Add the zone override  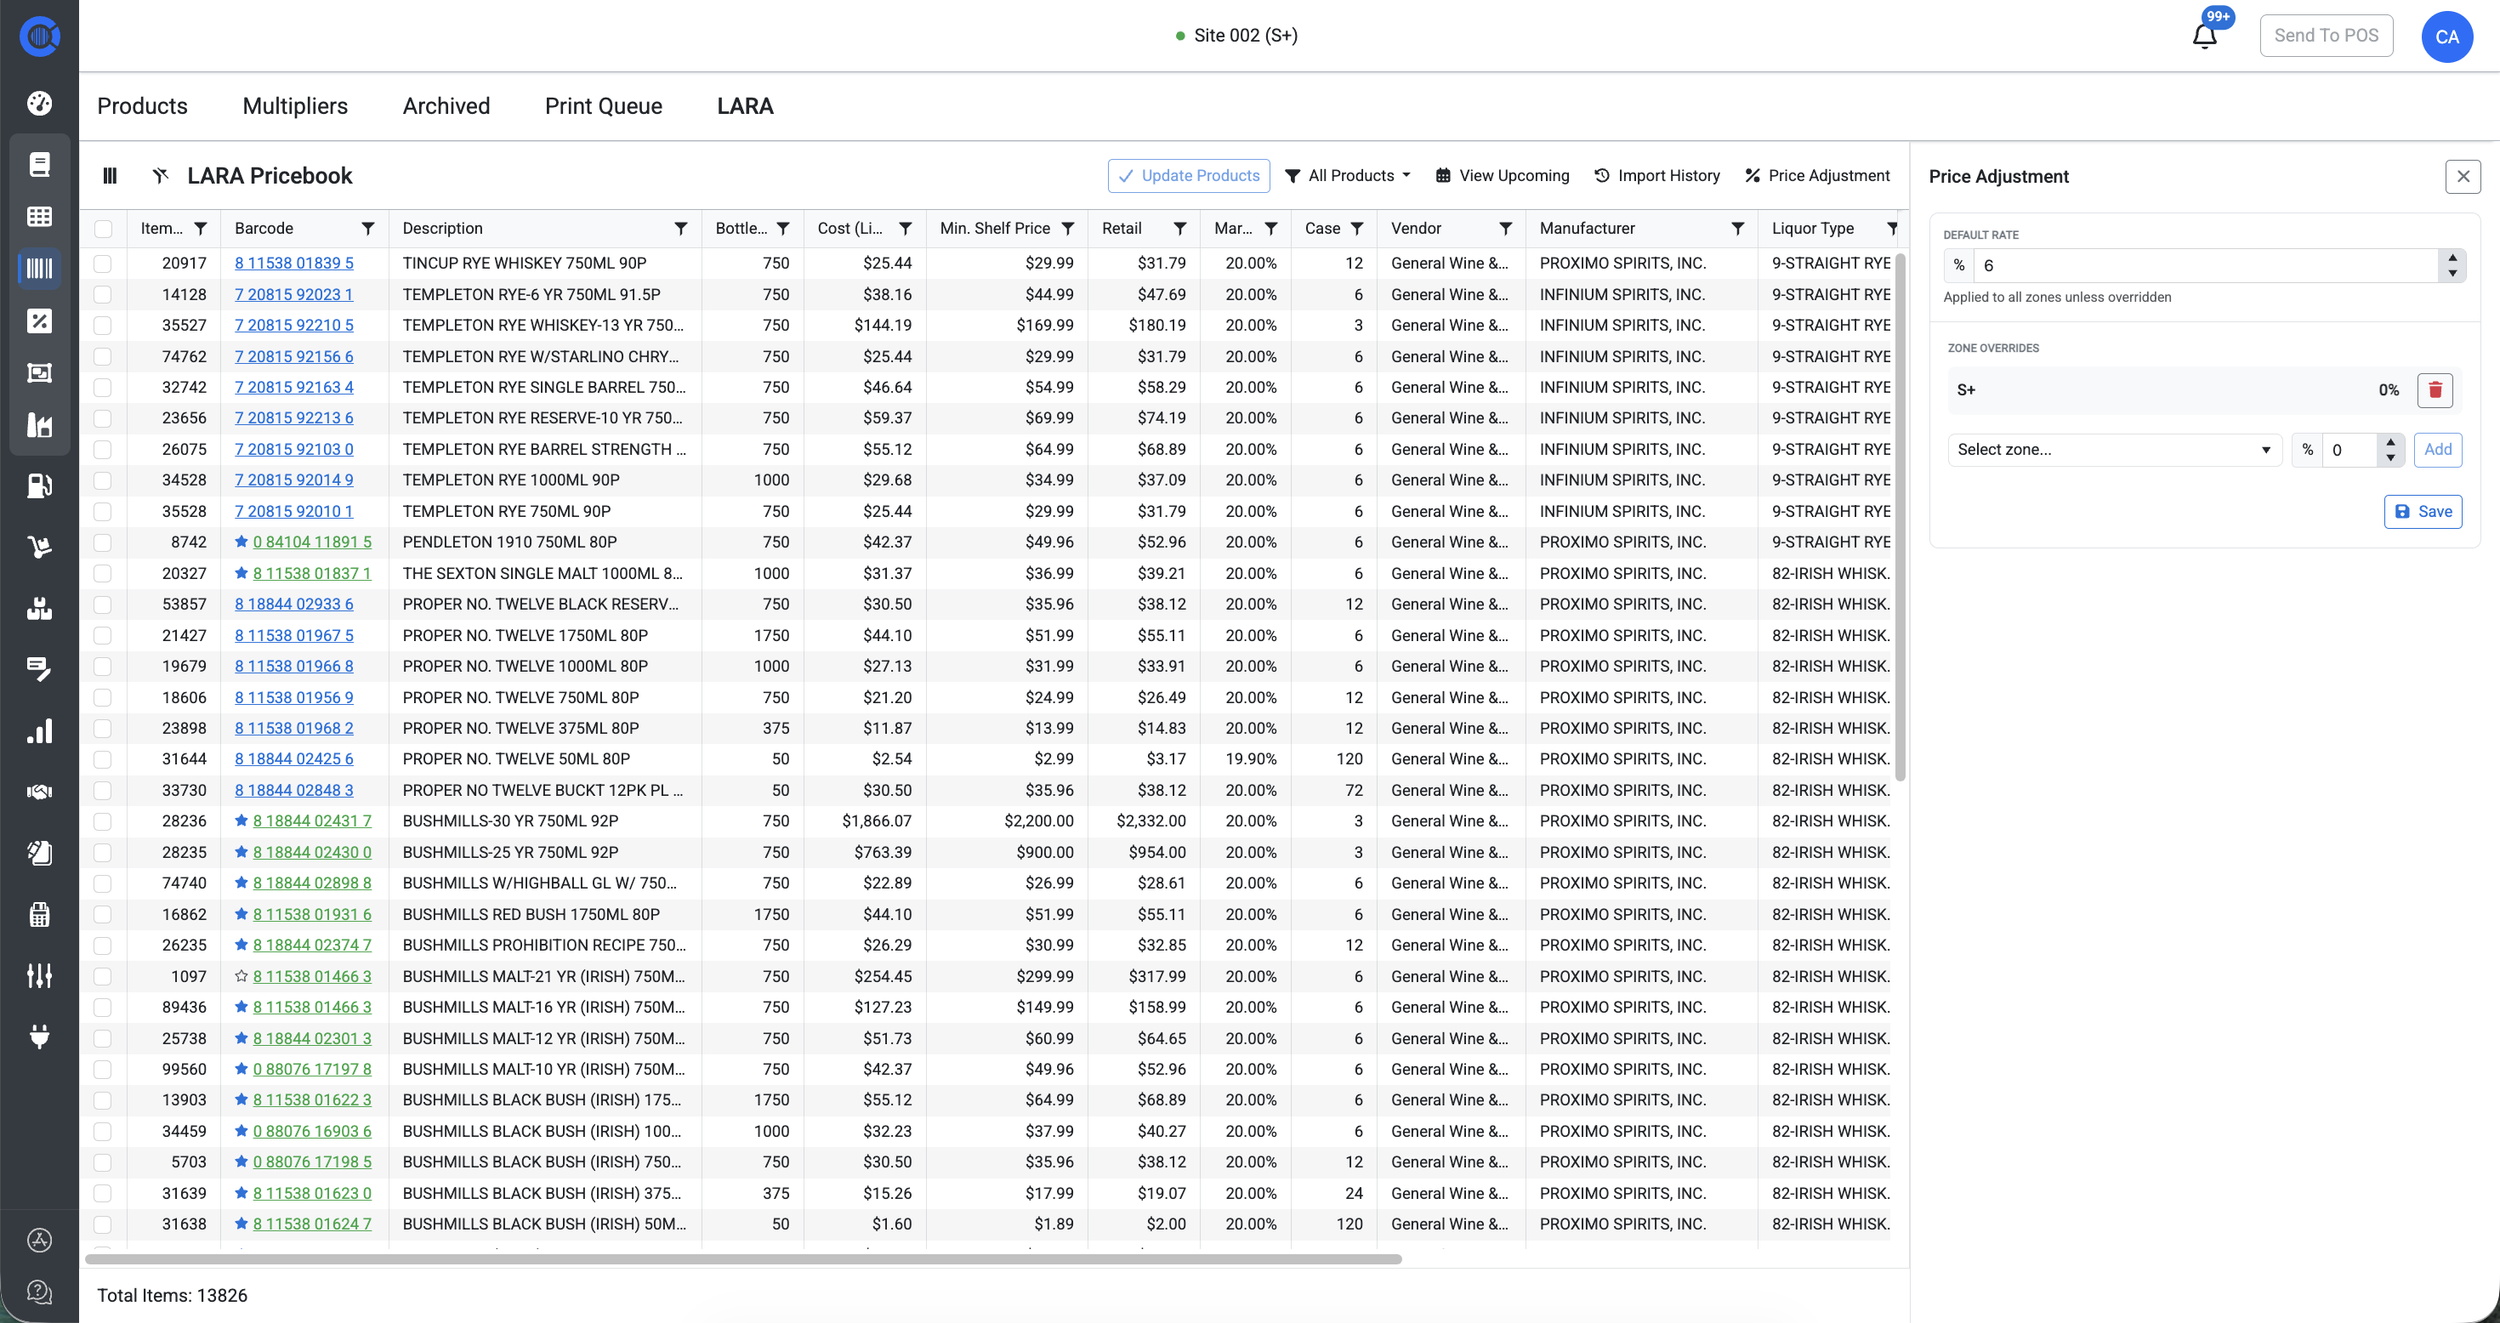pyautogui.click(x=2437, y=450)
